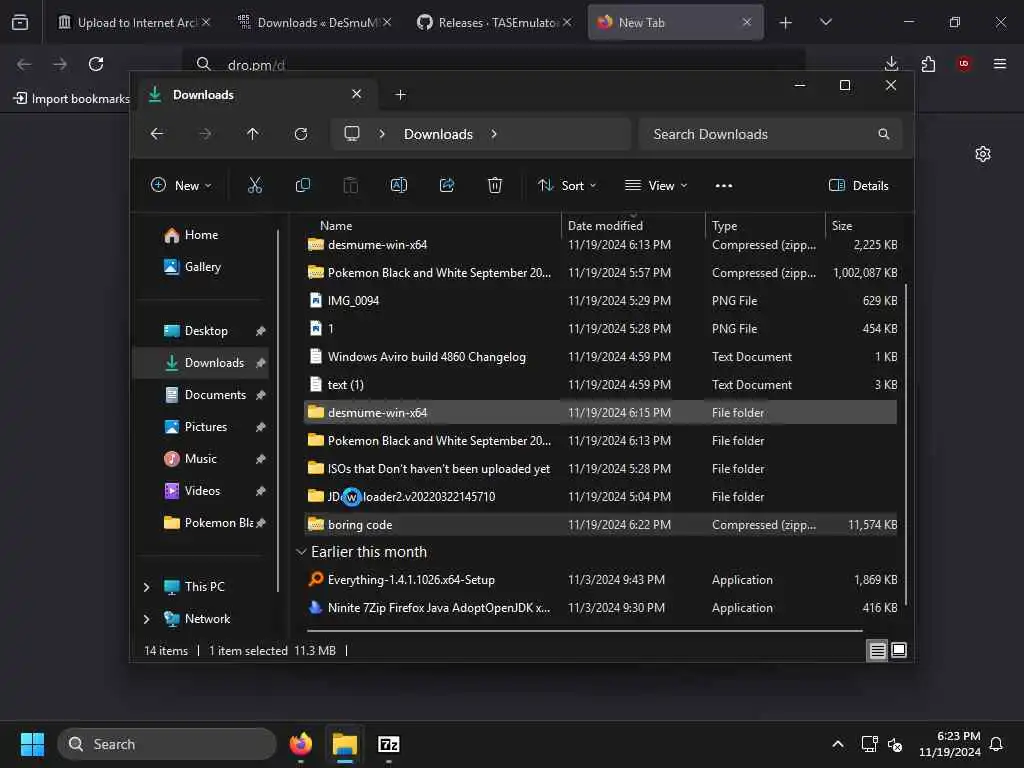
Task: Open notification bell in system tray
Action: click(996, 744)
